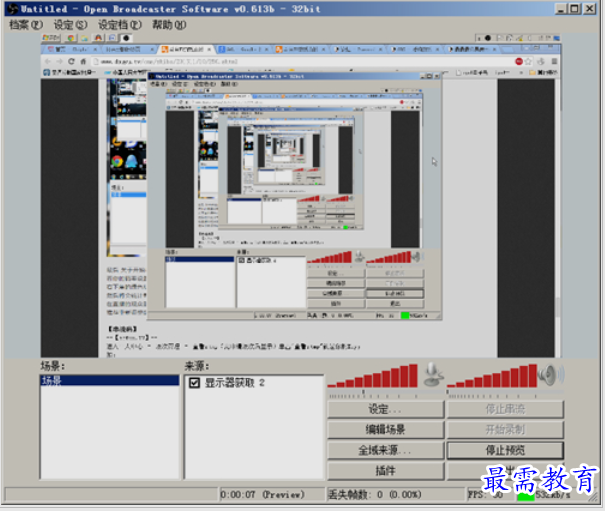Screen dimensions: 605x511
Task: Select the 场景 entry in scenes list
Action: (110, 381)
